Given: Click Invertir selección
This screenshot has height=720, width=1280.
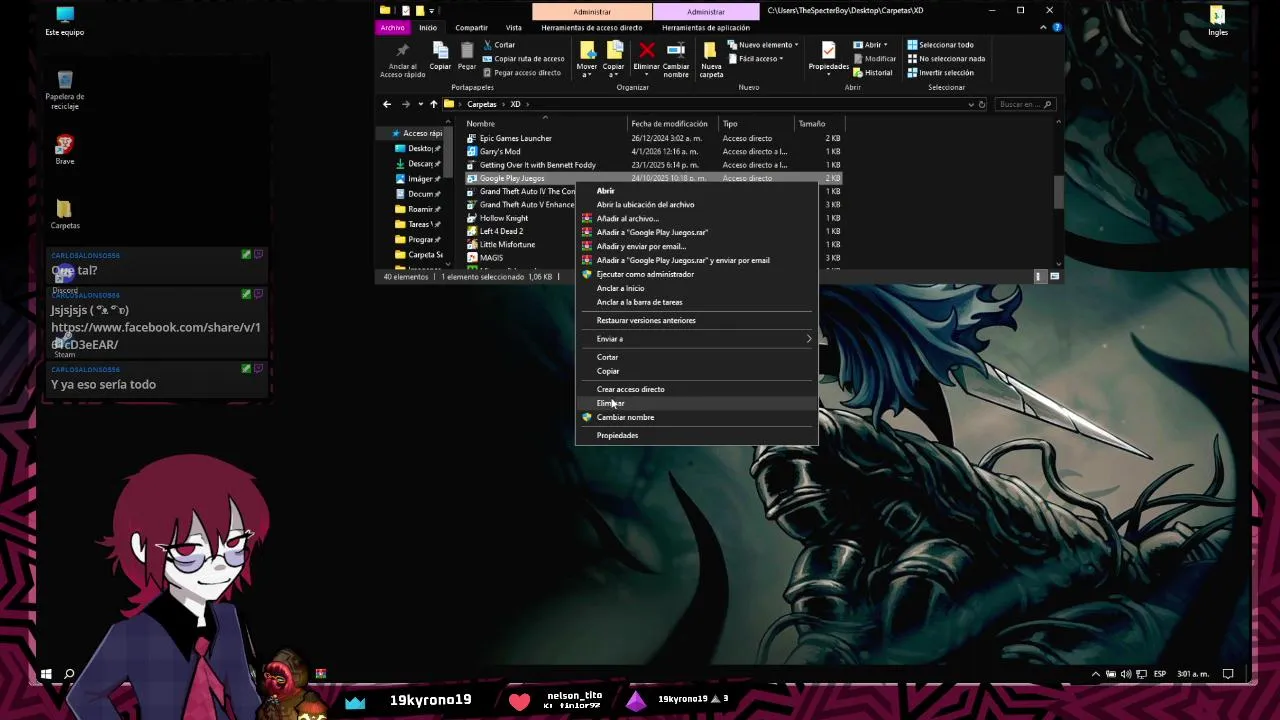Looking at the screenshot, I should (940, 73).
